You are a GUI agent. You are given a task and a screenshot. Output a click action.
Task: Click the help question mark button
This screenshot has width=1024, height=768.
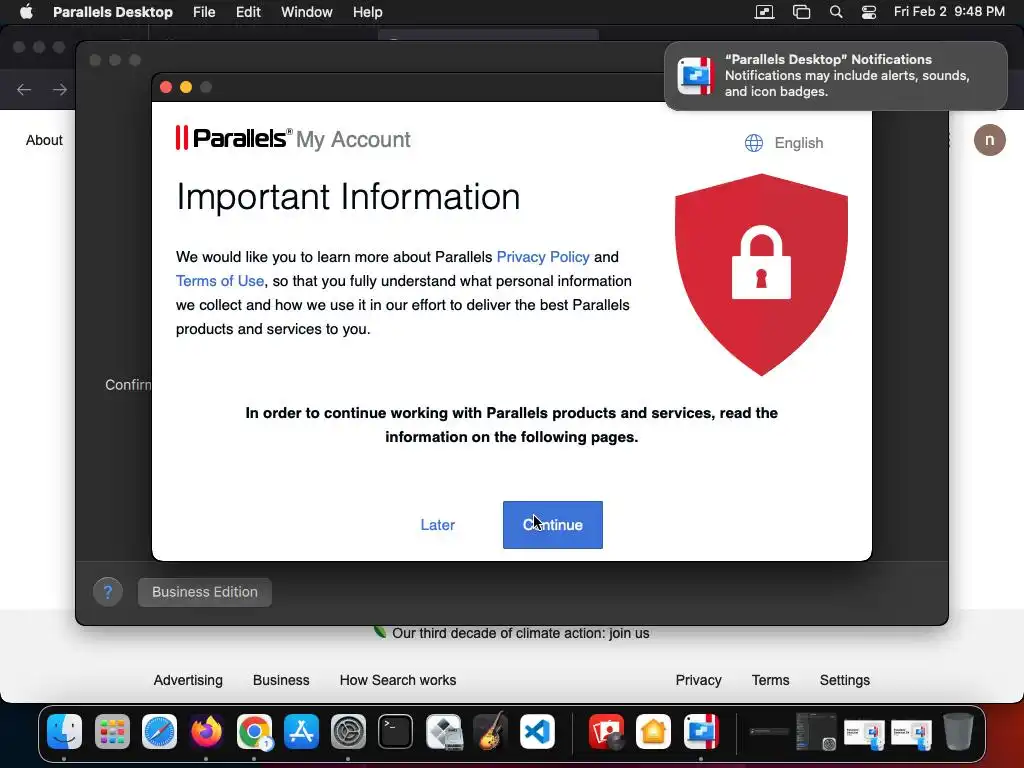pyautogui.click(x=108, y=592)
